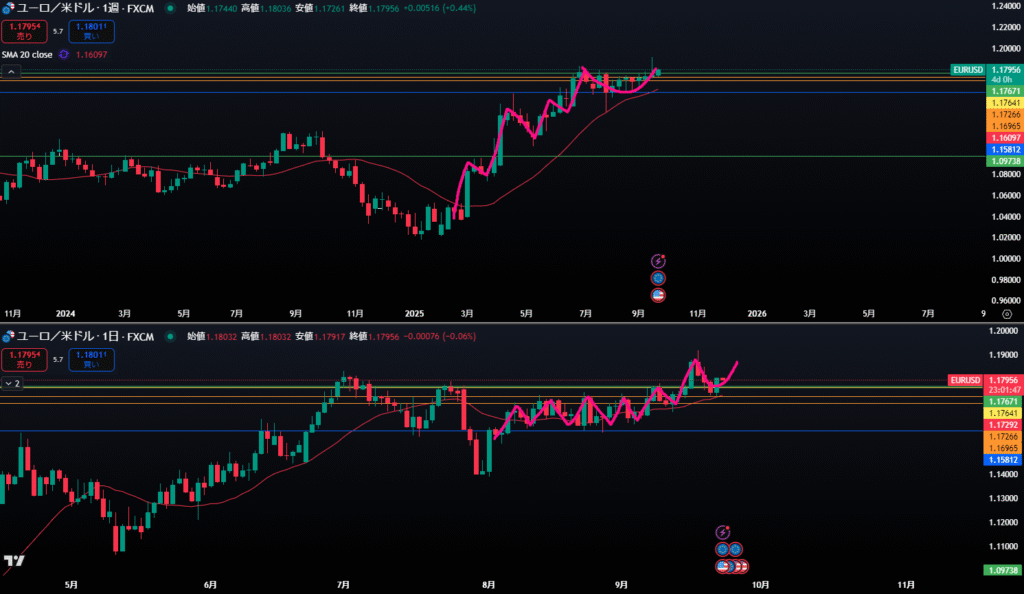Expand the daily chart's 2 hidden indicators
The width and height of the screenshot is (1024, 594).
point(11,383)
